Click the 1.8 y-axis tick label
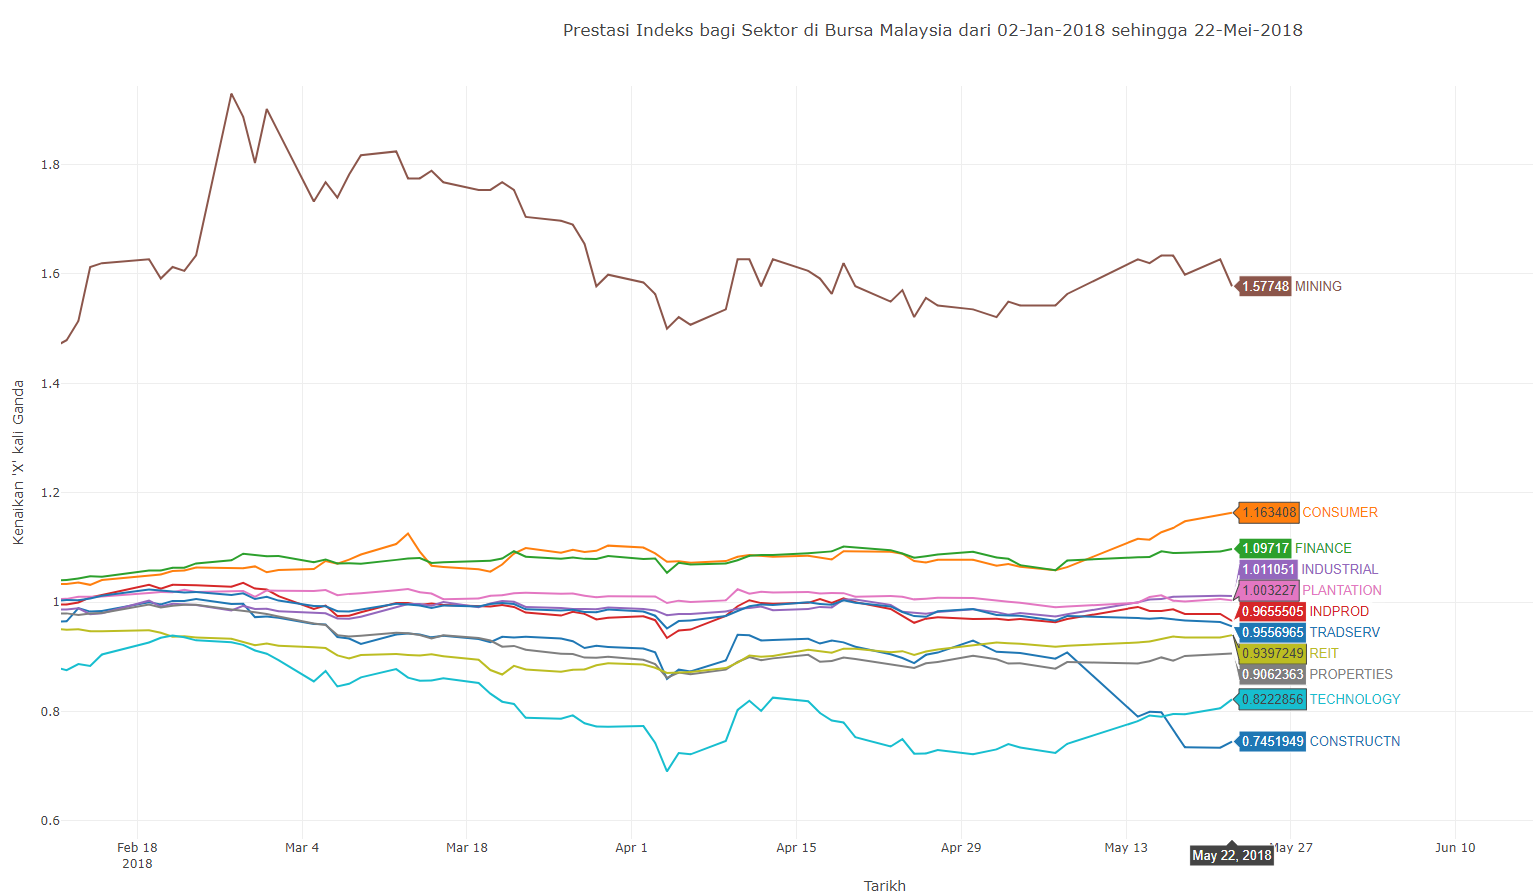 50,165
